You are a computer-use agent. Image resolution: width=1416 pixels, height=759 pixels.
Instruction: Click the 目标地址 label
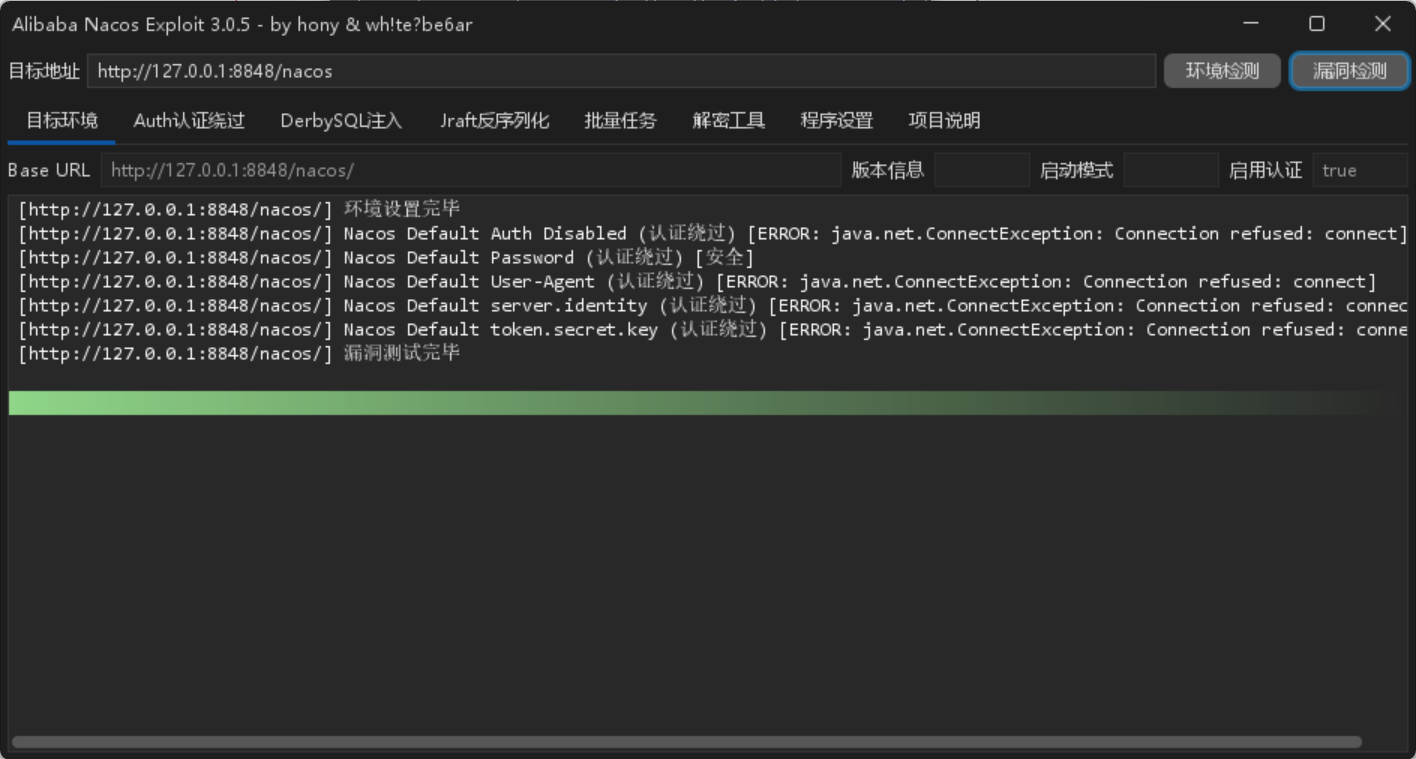tap(44, 71)
